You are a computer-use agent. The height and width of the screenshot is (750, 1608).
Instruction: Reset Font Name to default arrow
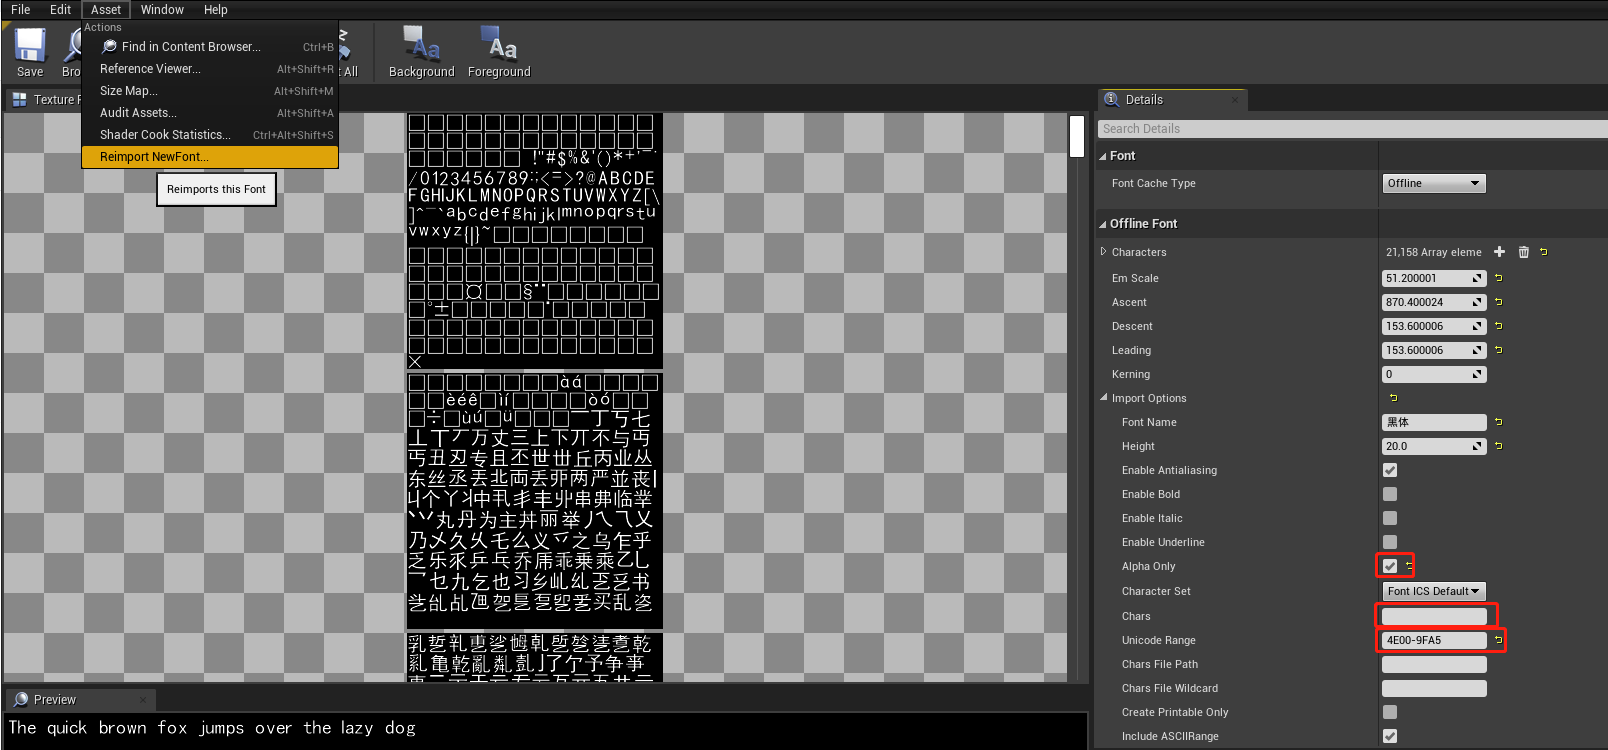[1499, 422]
